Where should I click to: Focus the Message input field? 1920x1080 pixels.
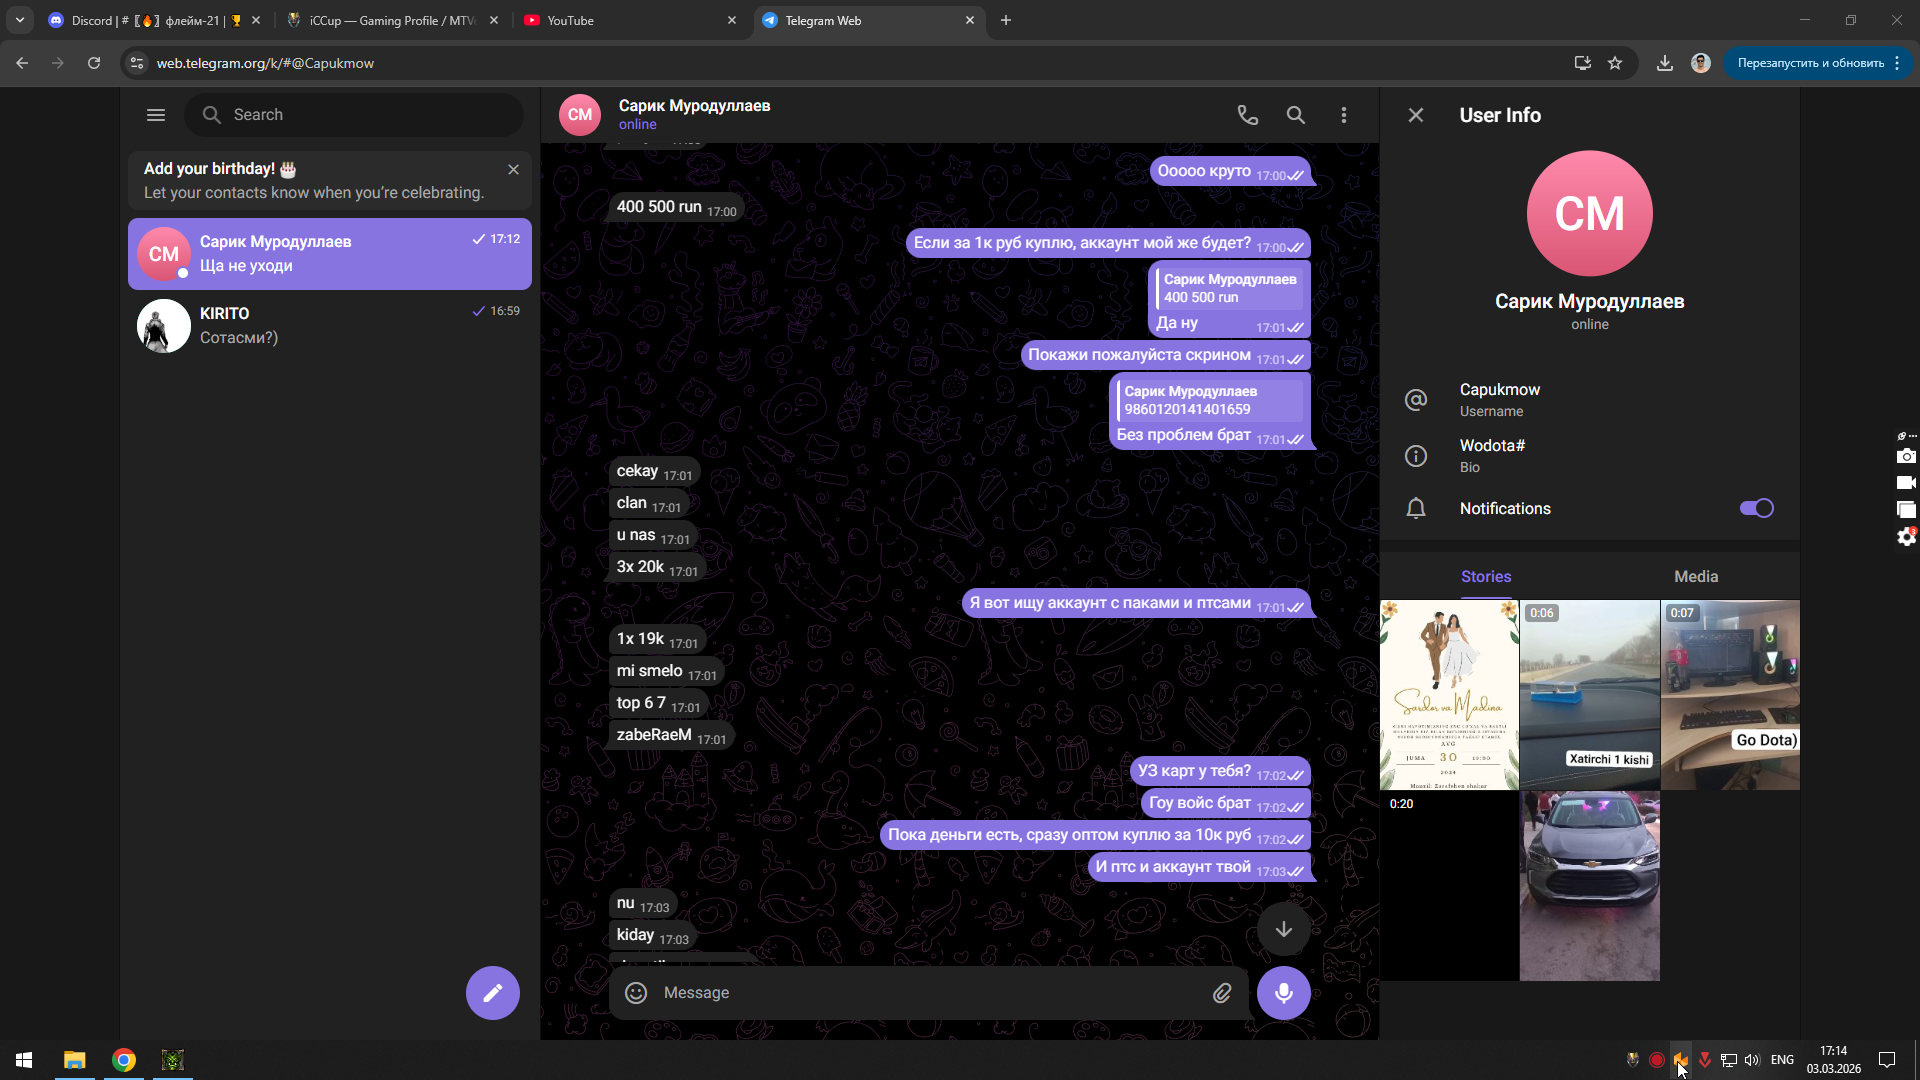click(920, 992)
